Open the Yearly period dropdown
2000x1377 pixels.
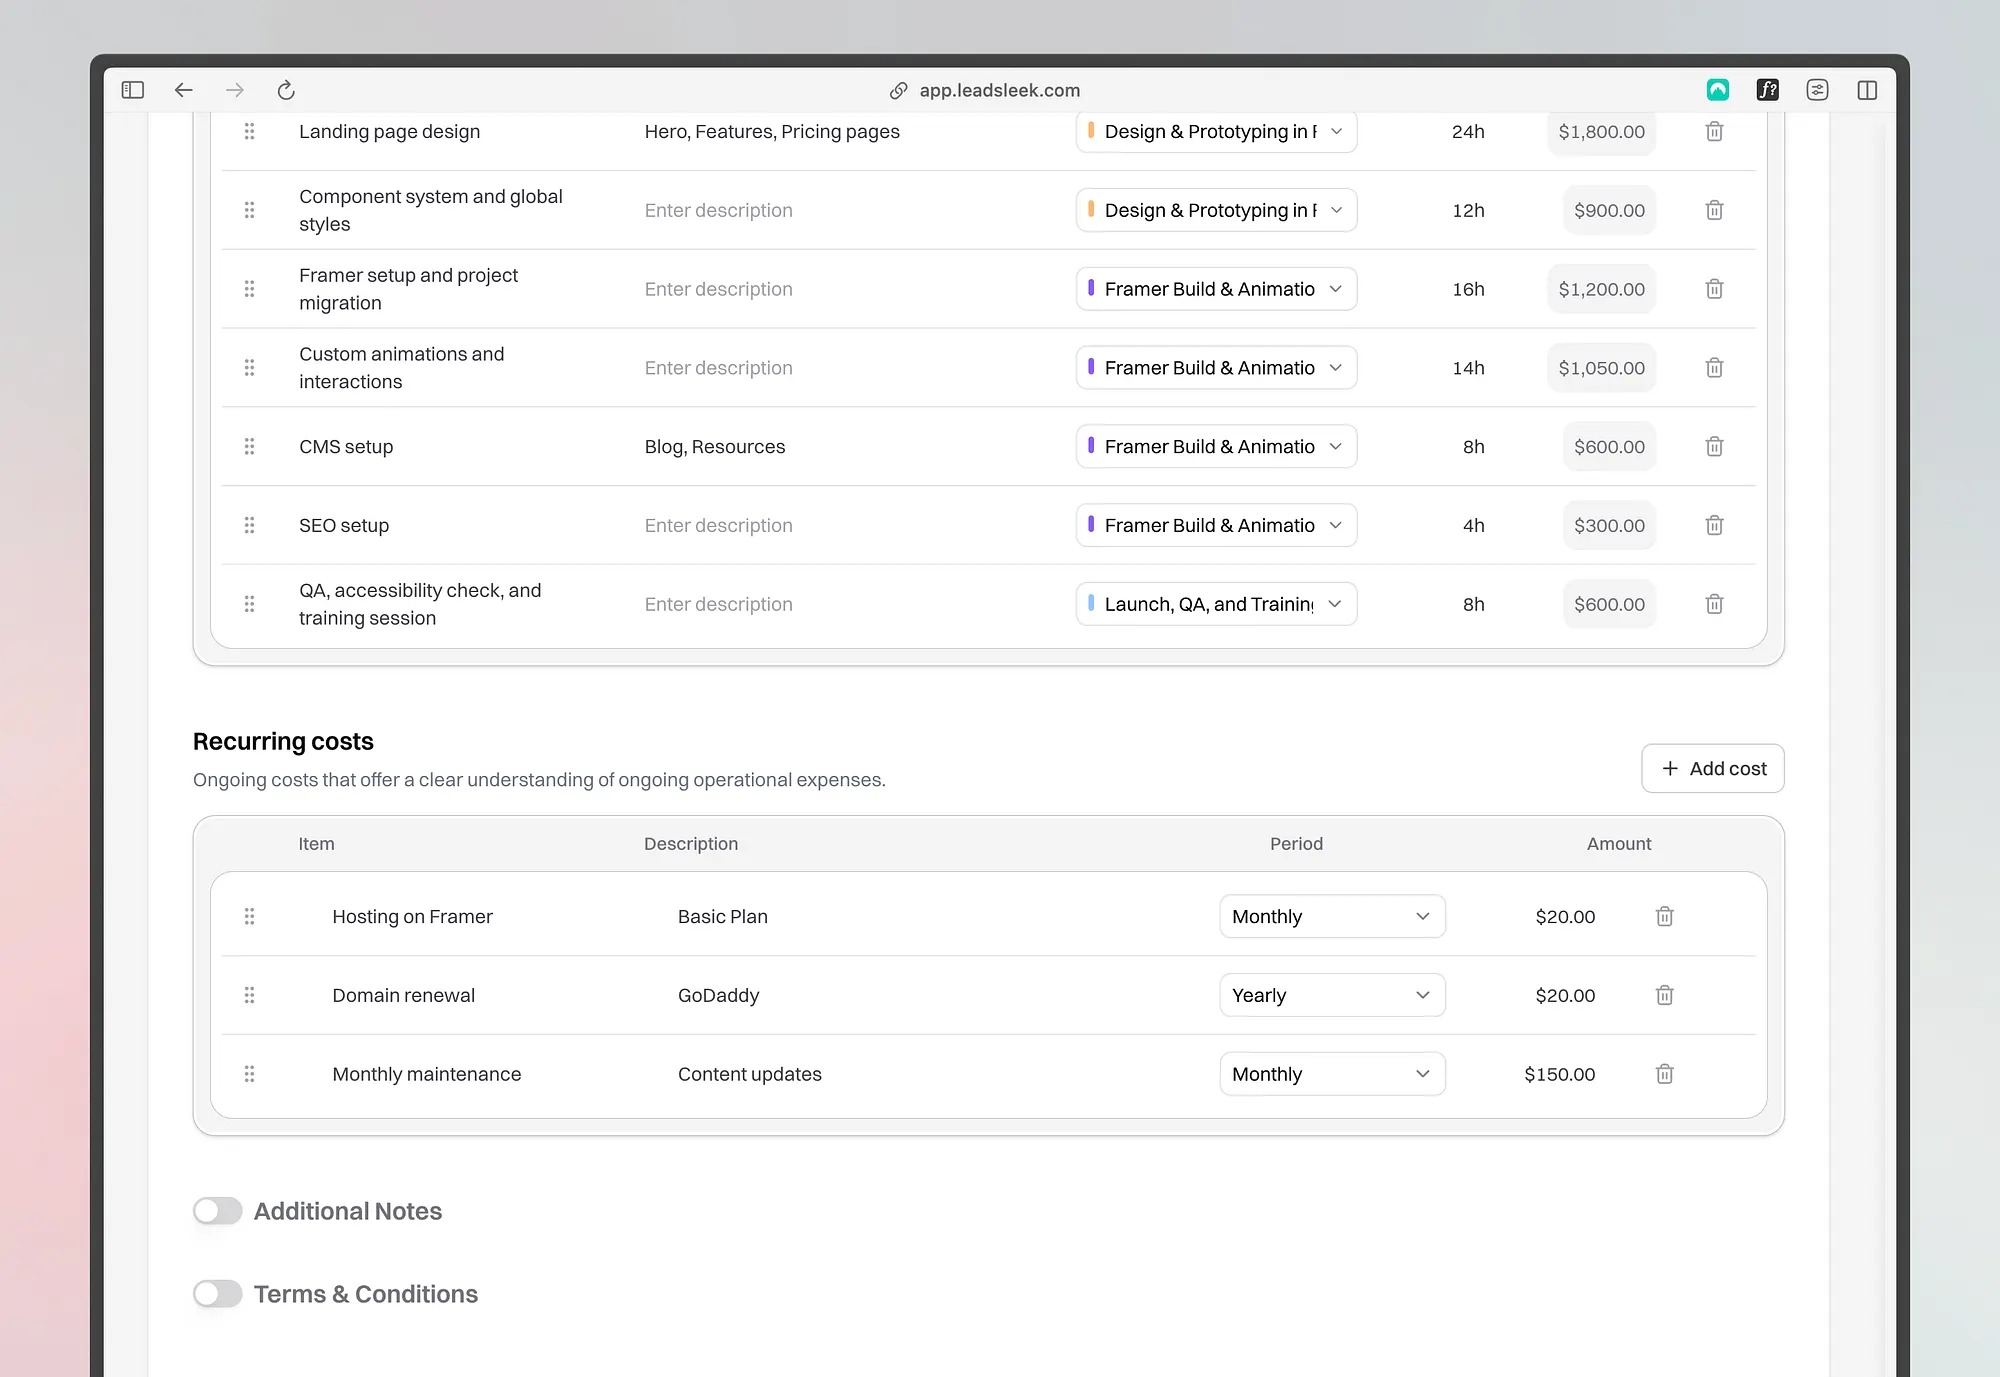[x=1331, y=995]
